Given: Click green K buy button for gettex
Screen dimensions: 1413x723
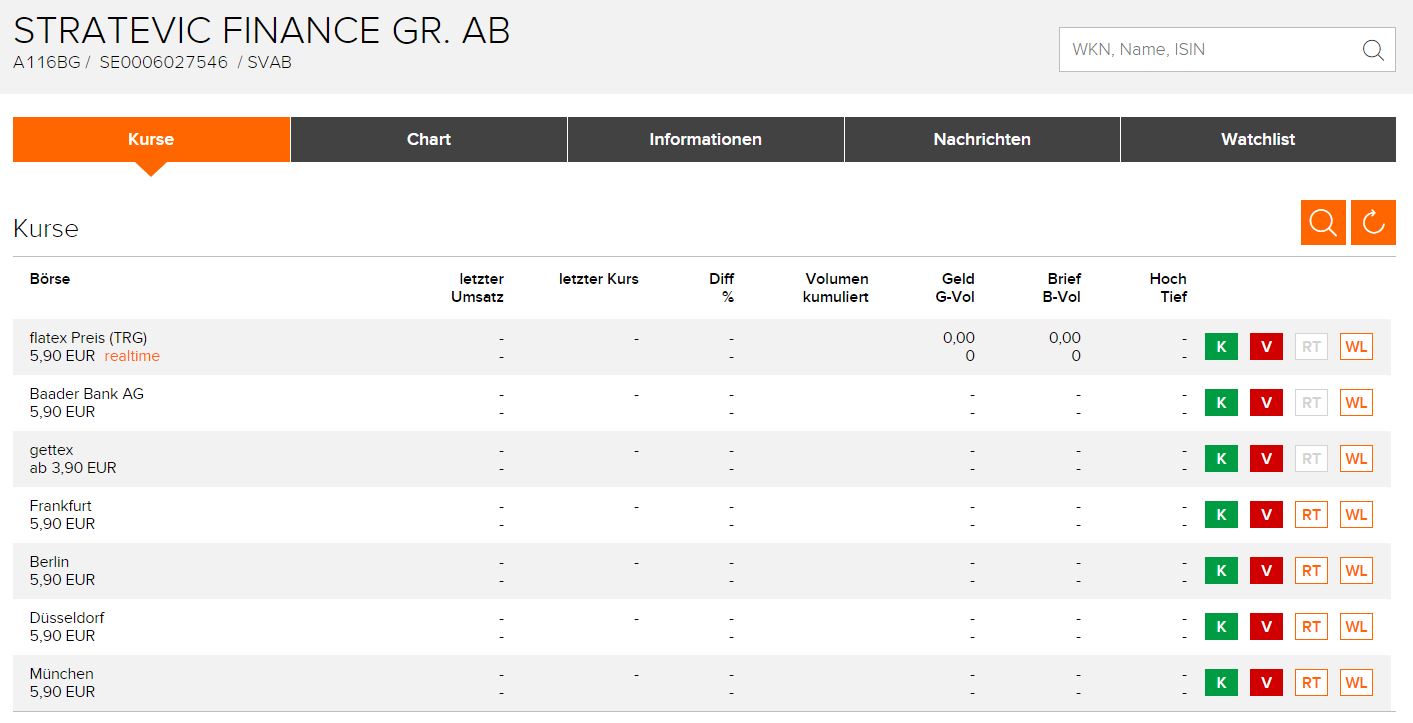Looking at the screenshot, I should tap(1220, 459).
